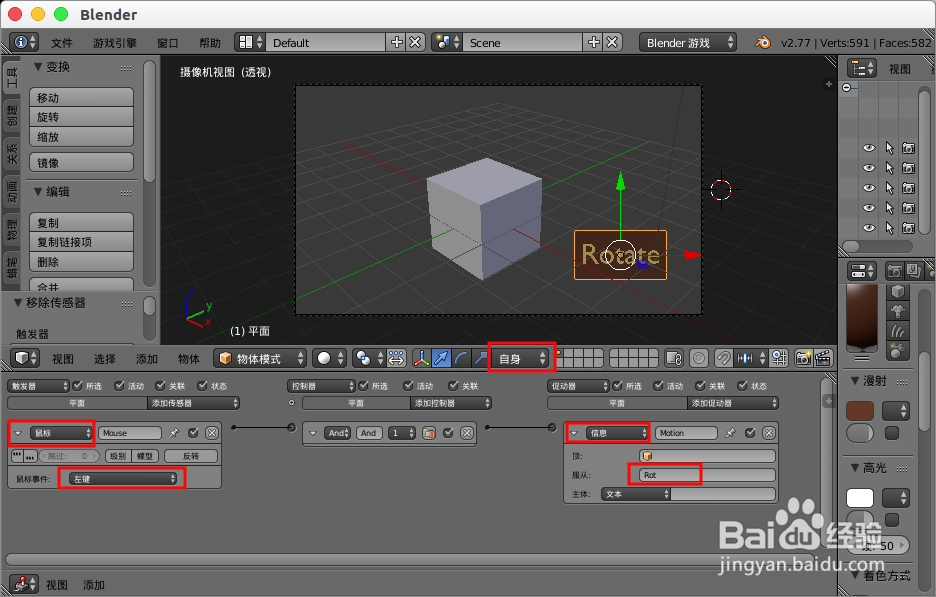Toggle the snap magnet icon

click(x=723, y=358)
